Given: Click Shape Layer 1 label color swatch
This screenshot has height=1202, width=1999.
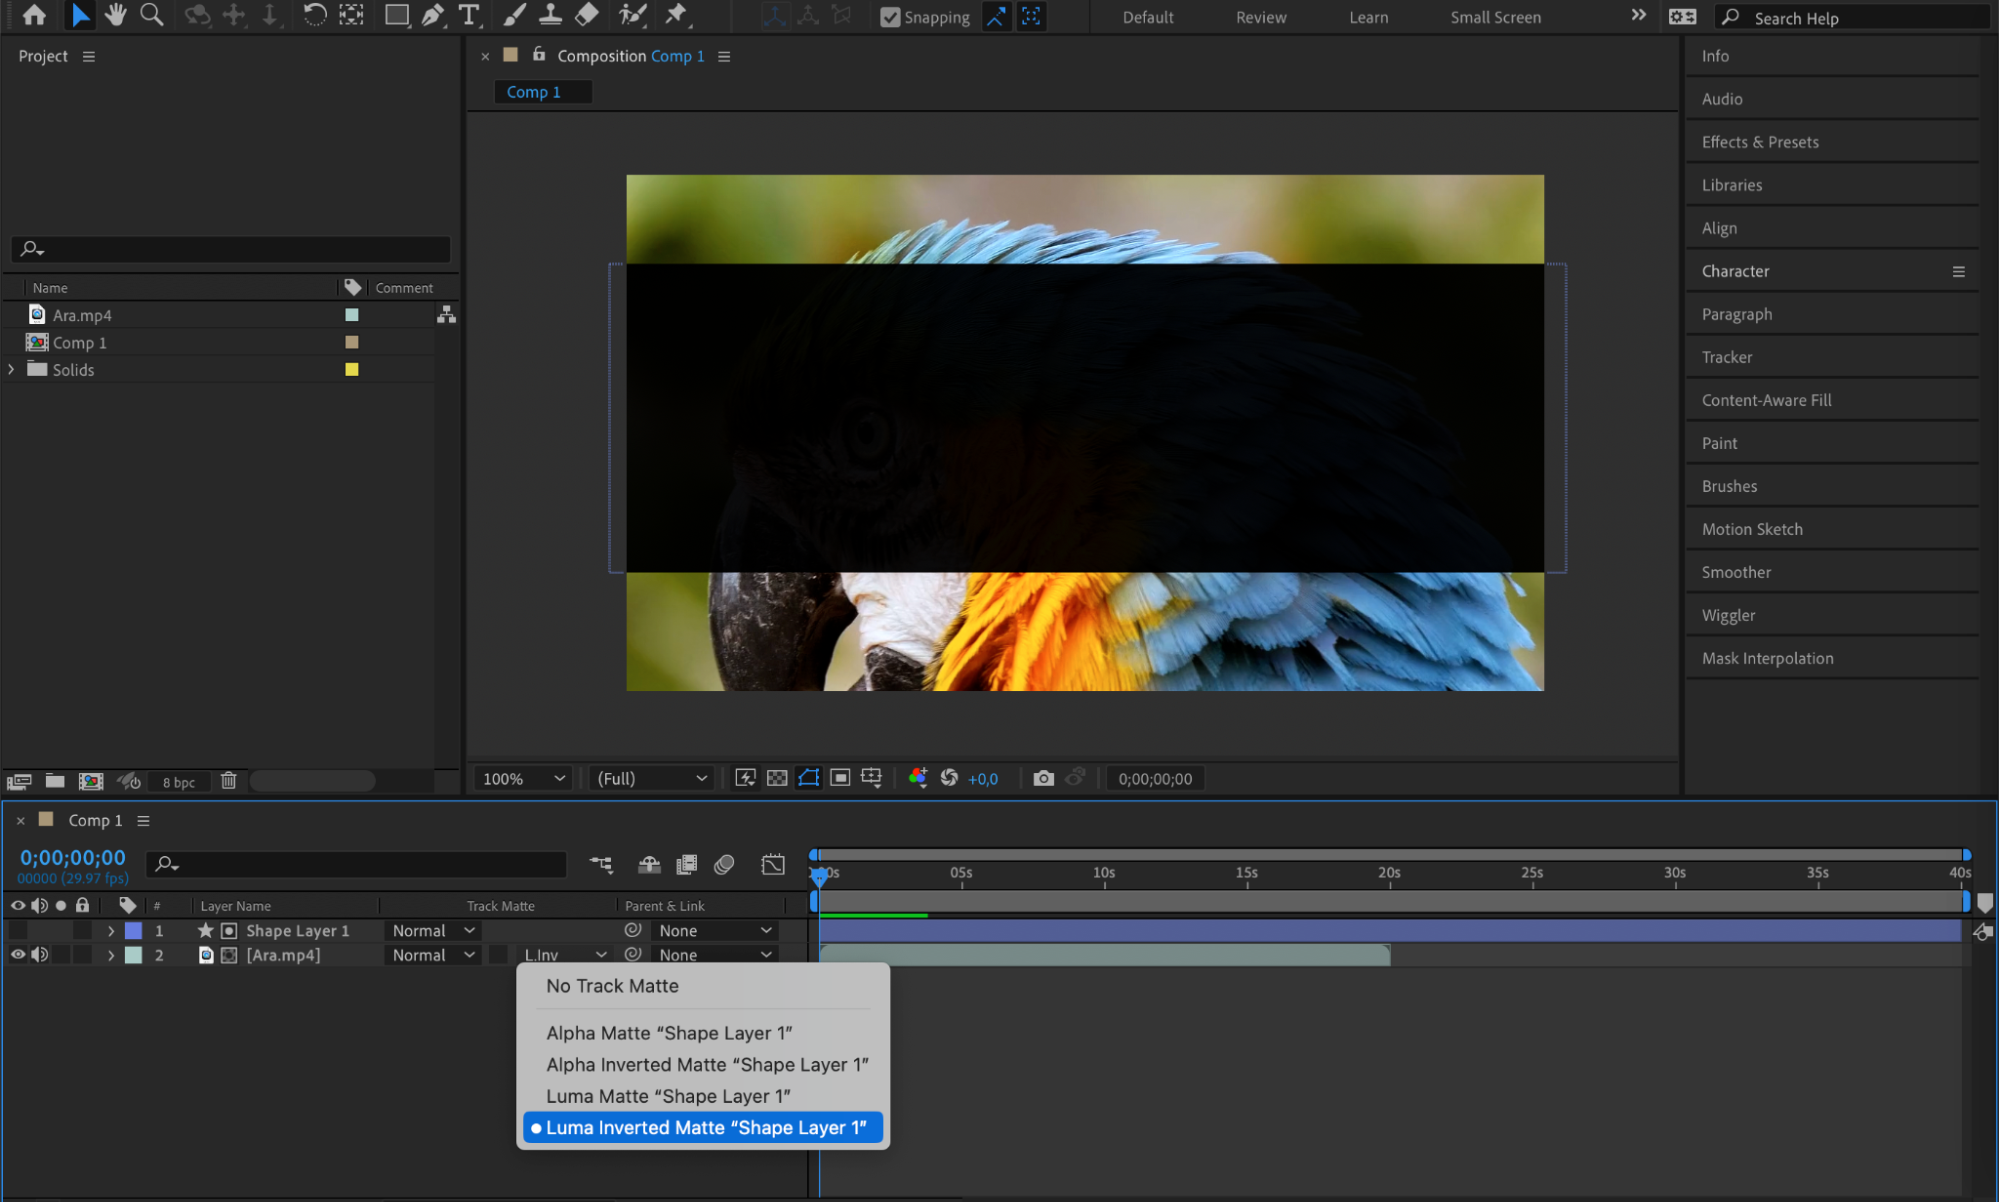Looking at the screenshot, I should tap(133, 930).
